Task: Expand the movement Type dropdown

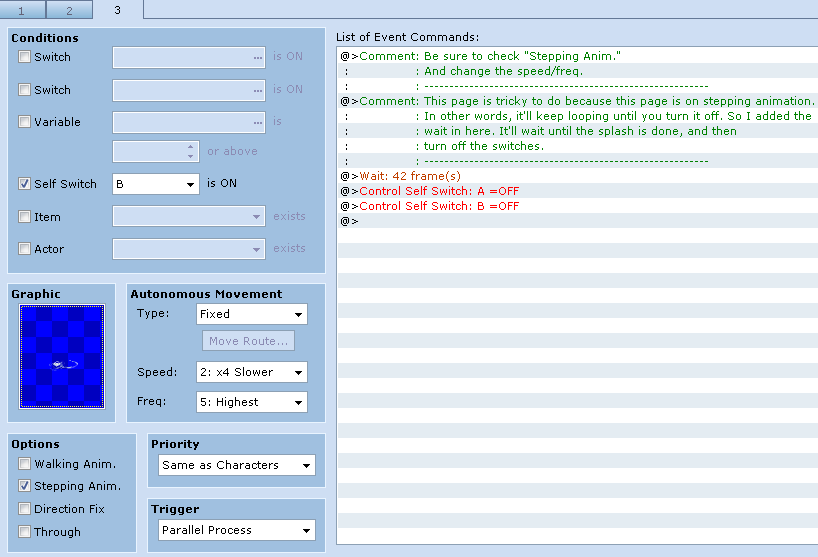Action: 251,314
